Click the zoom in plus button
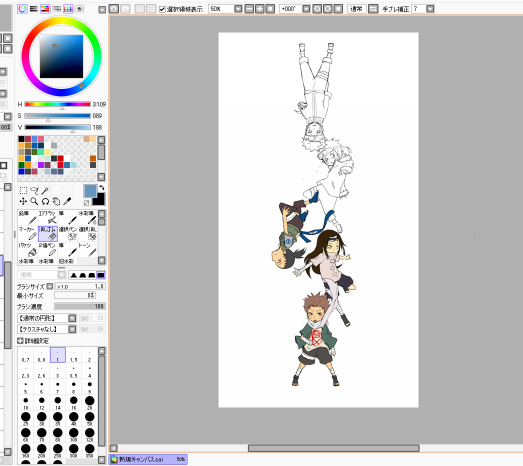The height and width of the screenshot is (466, 523). click(259, 9)
